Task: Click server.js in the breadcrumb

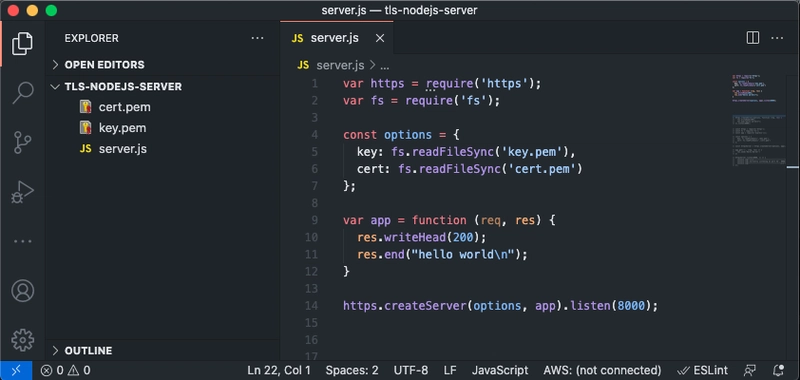Action: [340, 65]
